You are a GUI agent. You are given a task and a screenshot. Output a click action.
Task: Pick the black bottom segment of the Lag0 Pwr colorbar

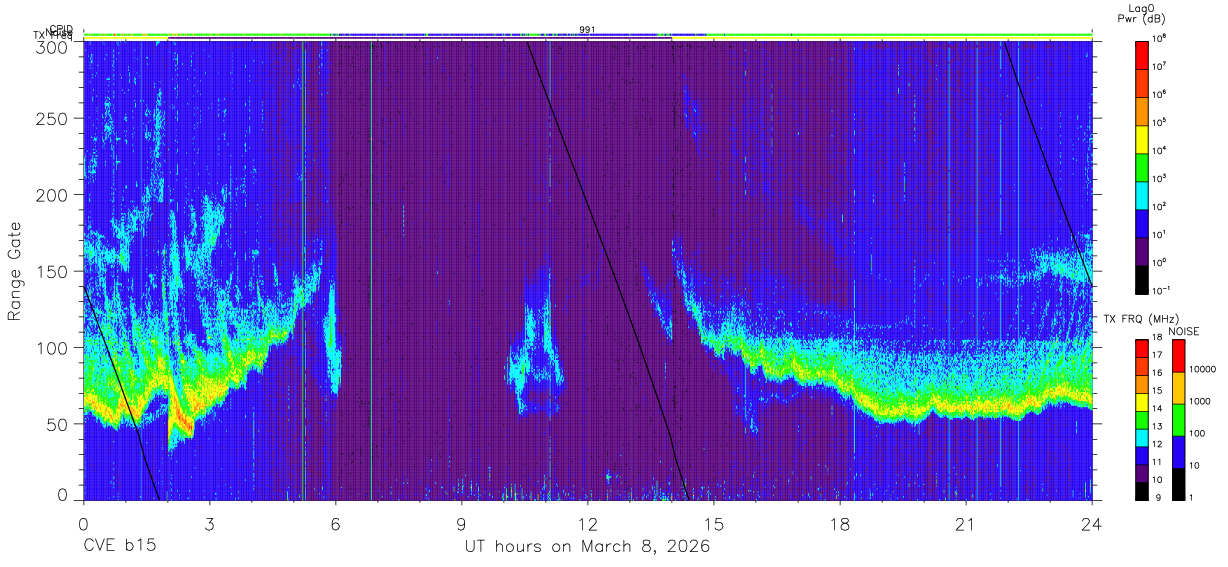(1142, 278)
